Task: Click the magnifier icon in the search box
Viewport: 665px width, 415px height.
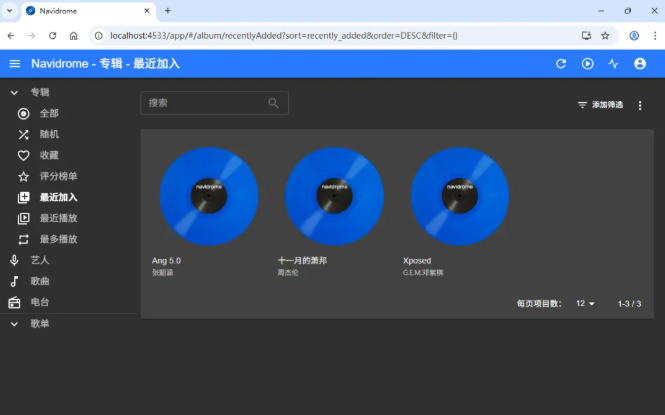Action: click(x=273, y=103)
